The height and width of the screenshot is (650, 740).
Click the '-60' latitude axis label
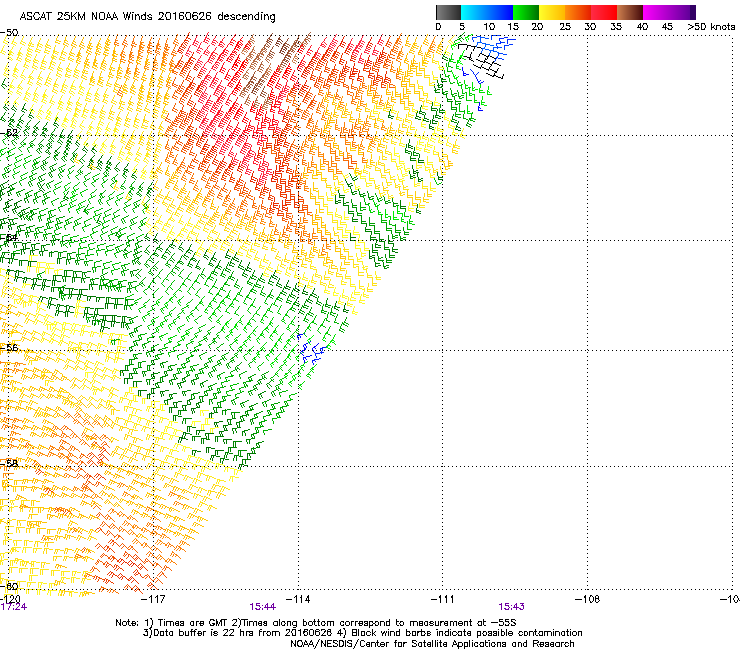9,586
